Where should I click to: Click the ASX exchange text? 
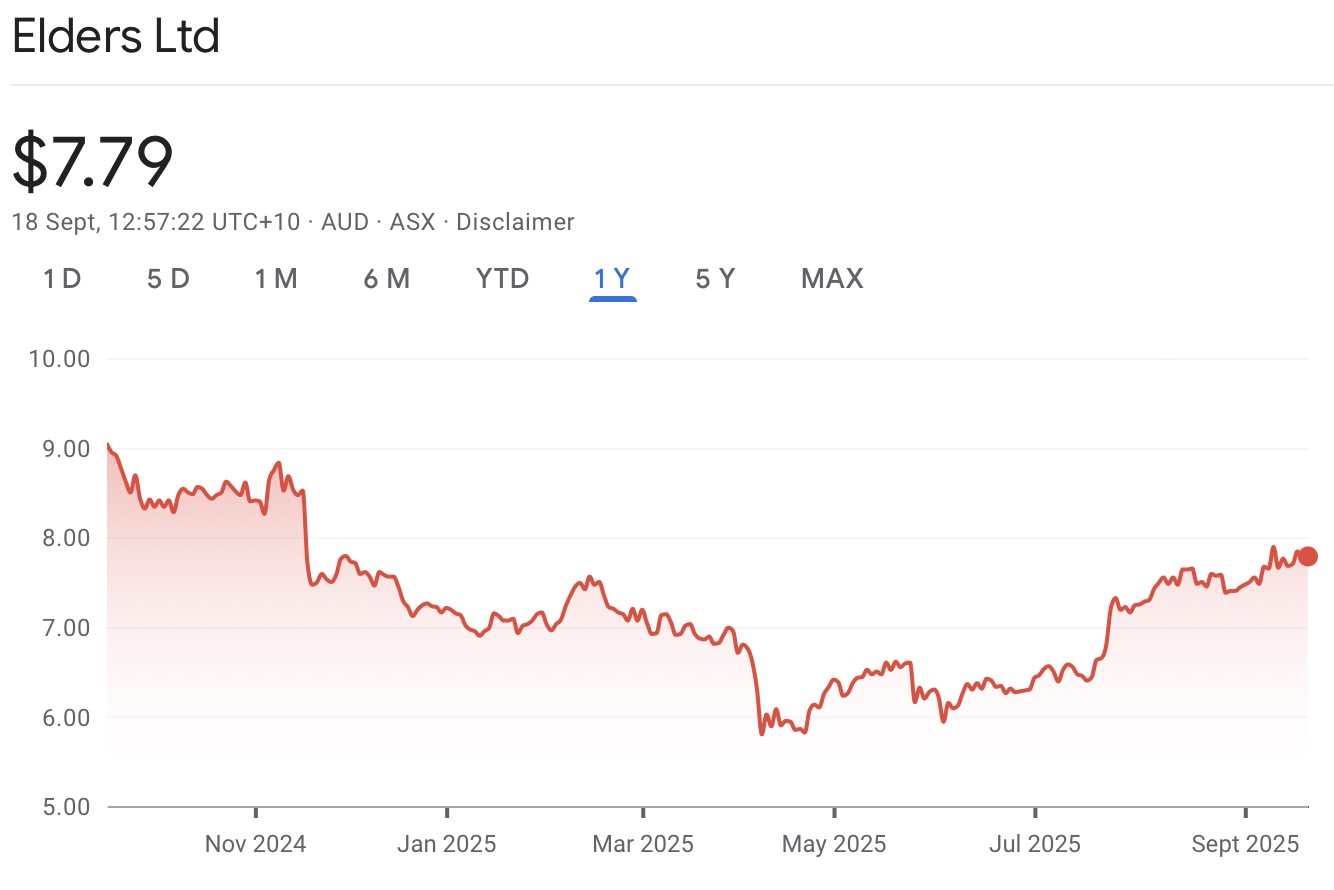pyautogui.click(x=412, y=222)
